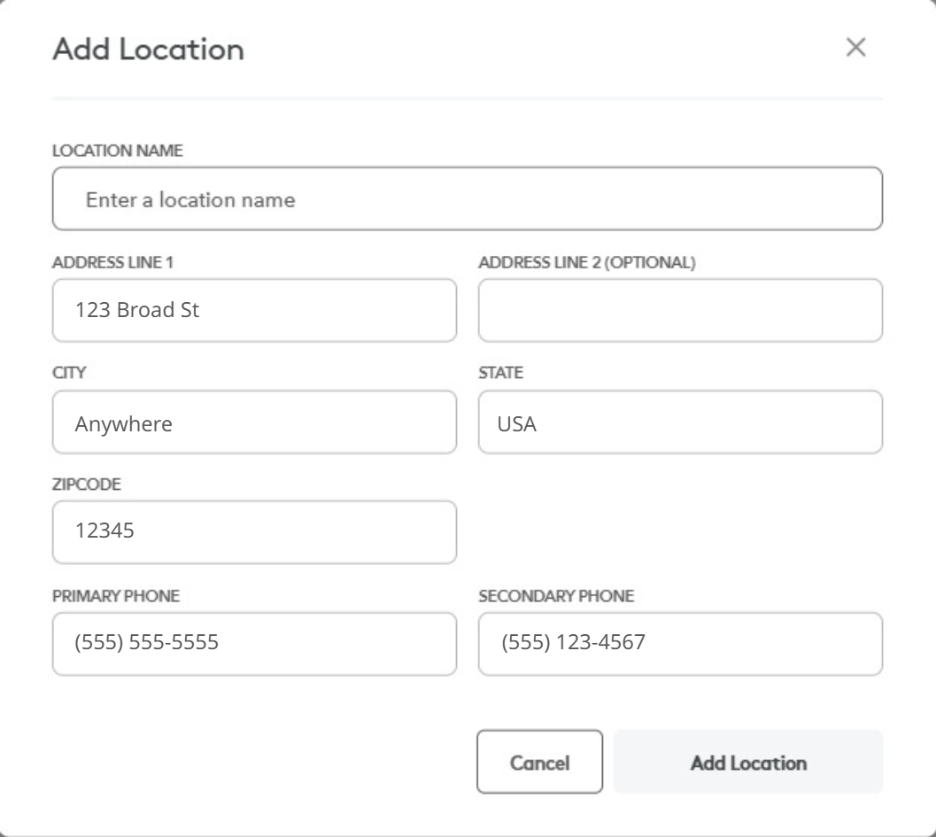Screen dimensions: 936x837
Task: Click the Add Location submit button
Action: click(749, 762)
